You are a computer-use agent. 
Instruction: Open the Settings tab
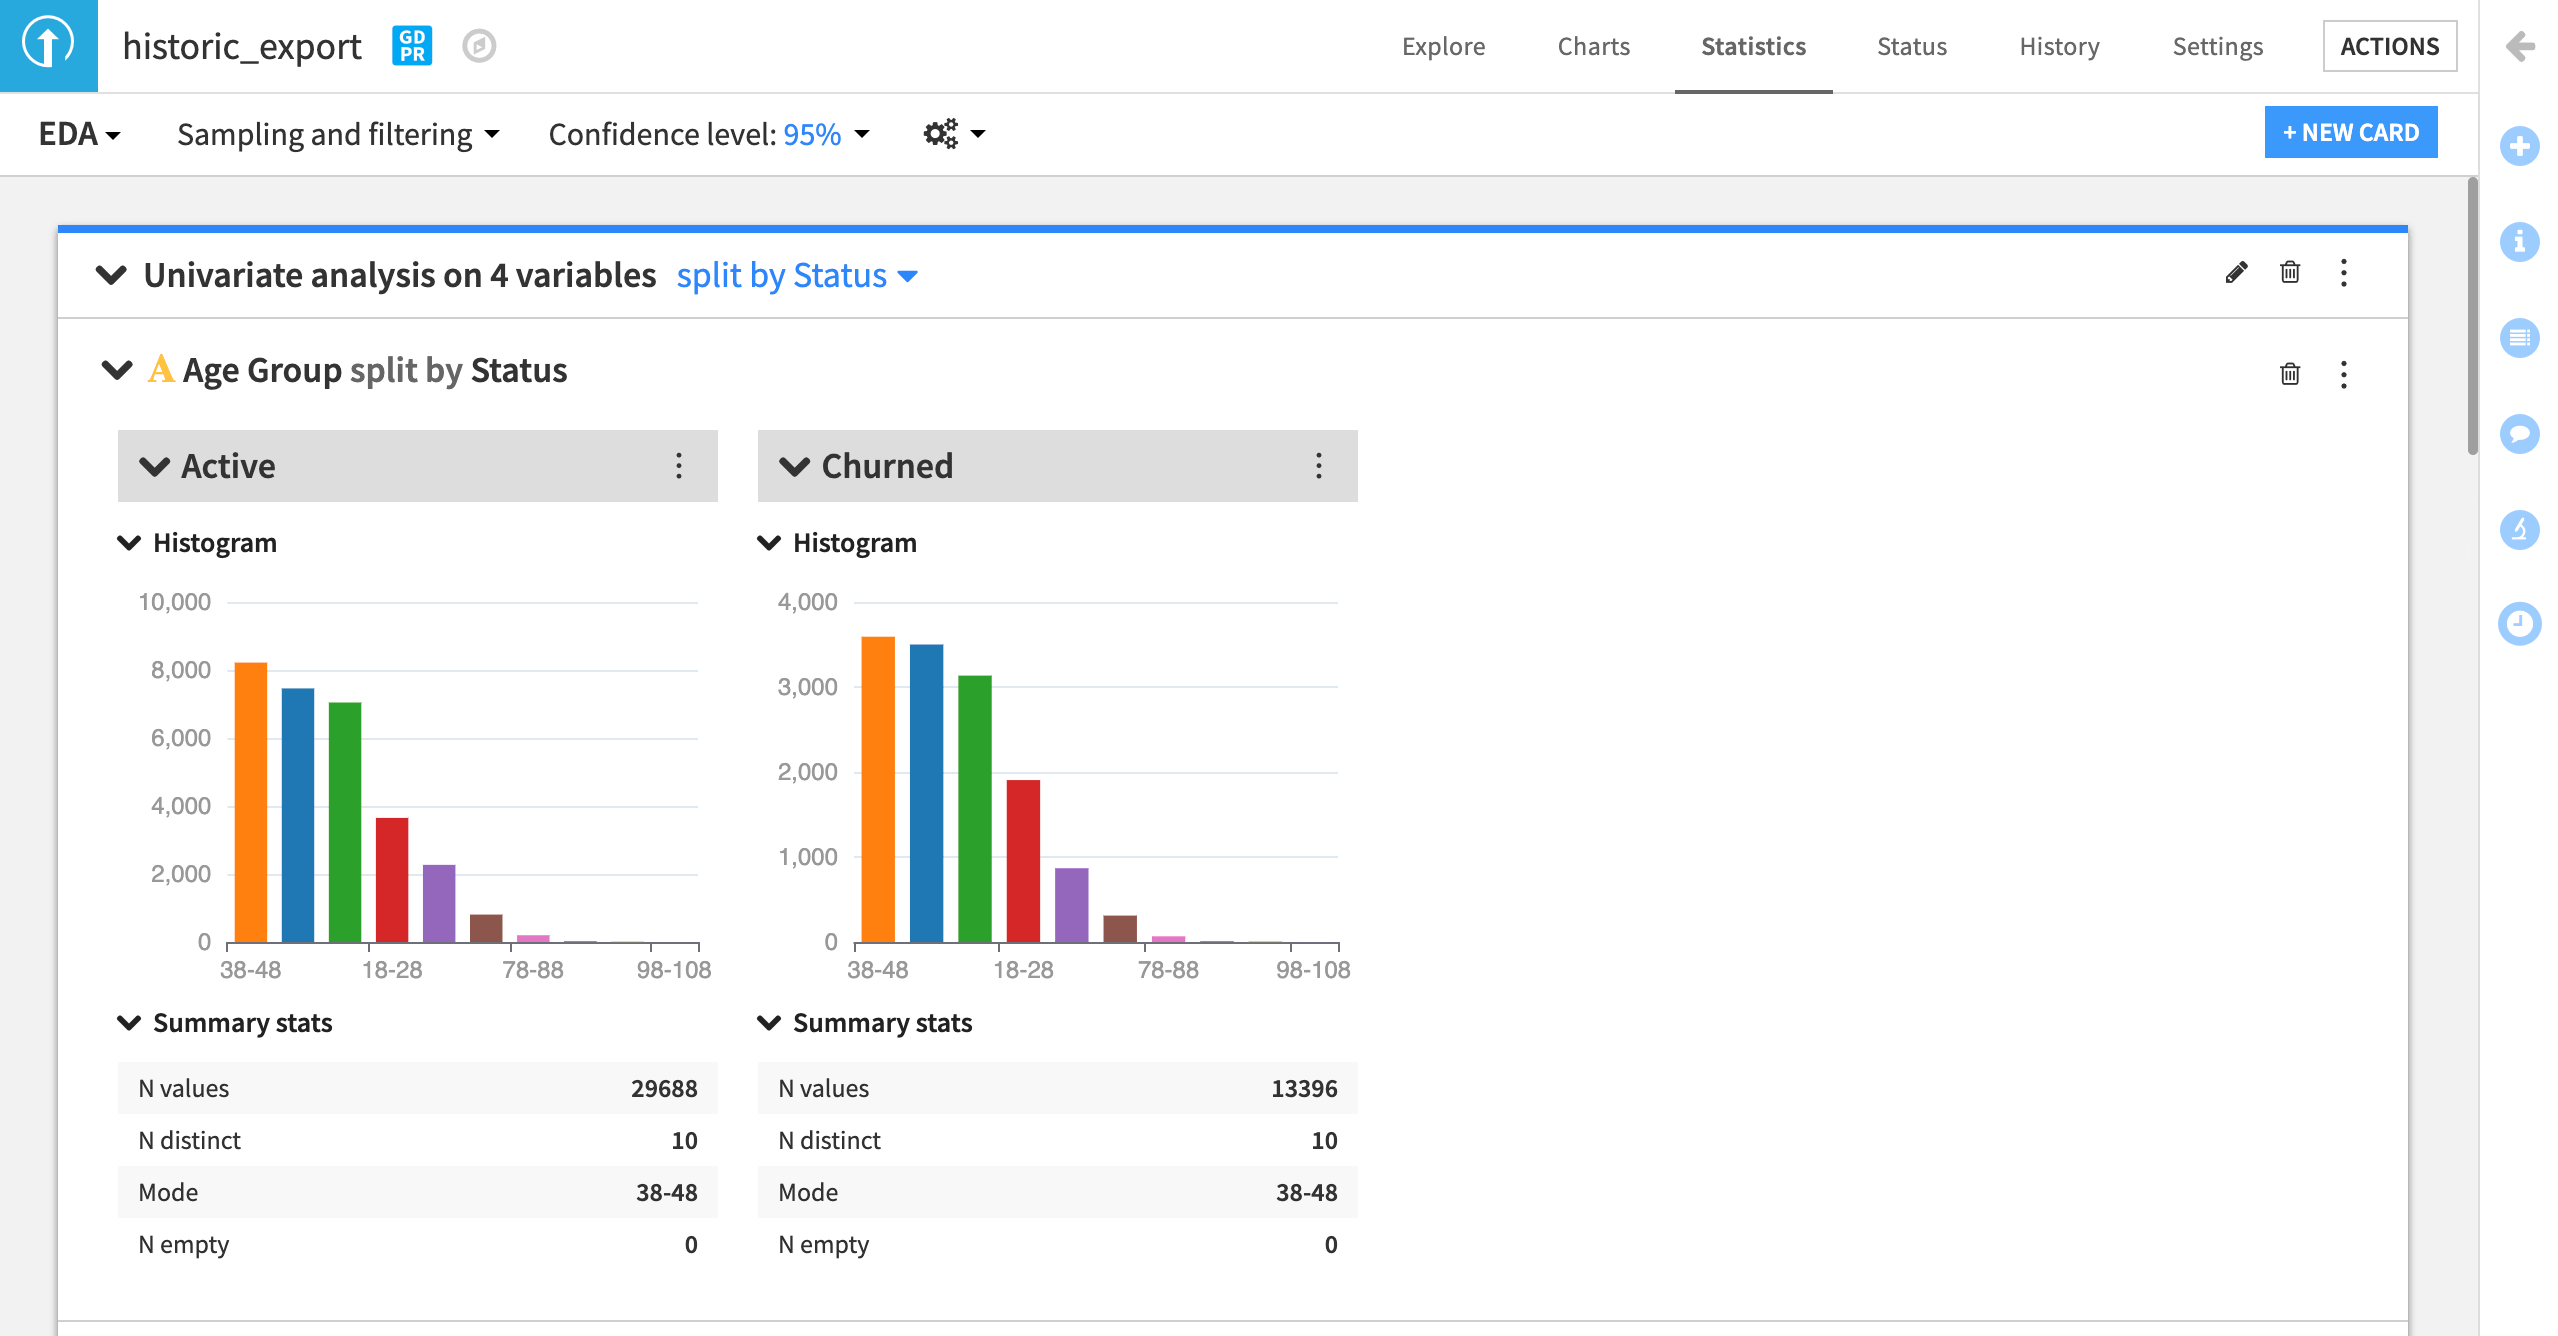tap(2217, 46)
